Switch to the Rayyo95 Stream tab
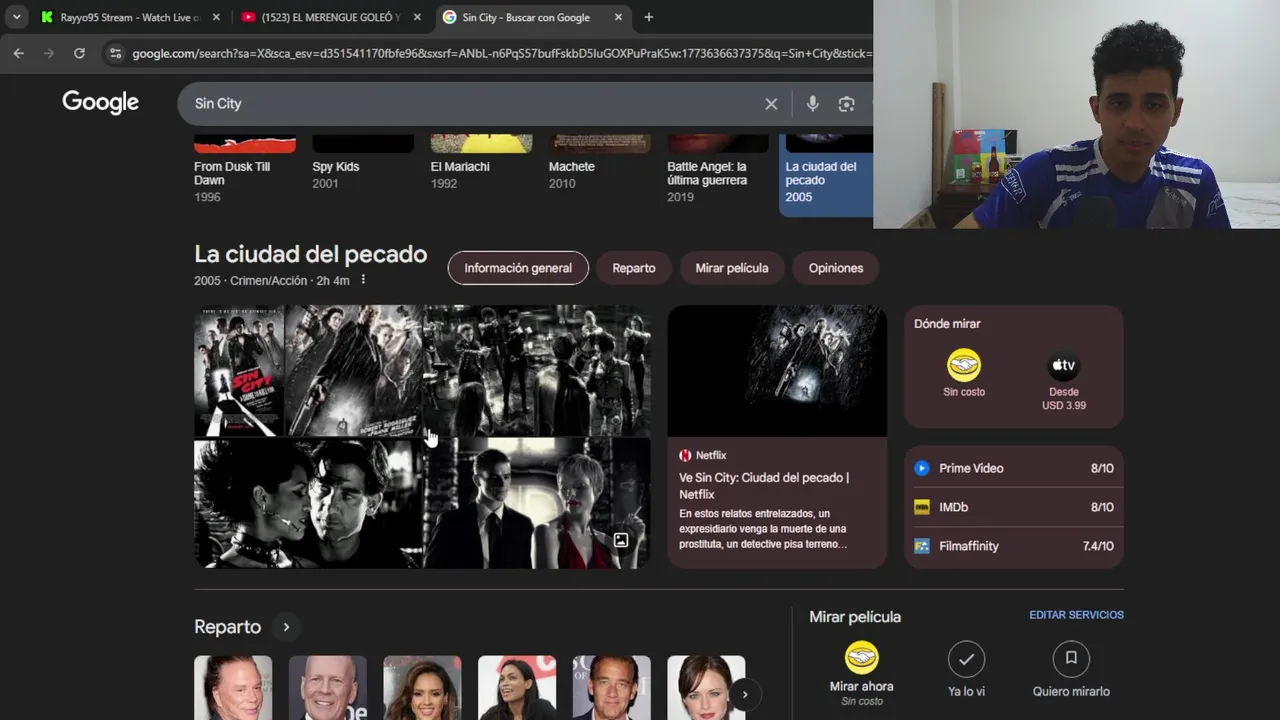 point(130,17)
